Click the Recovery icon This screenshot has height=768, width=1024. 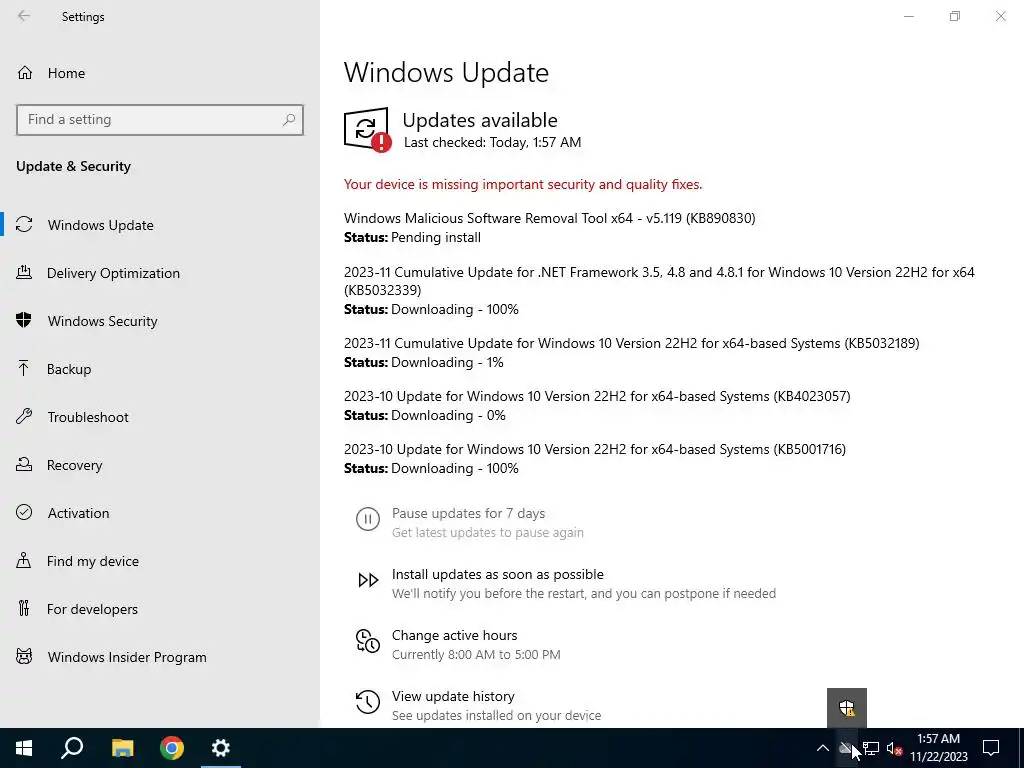click(24, 464)
